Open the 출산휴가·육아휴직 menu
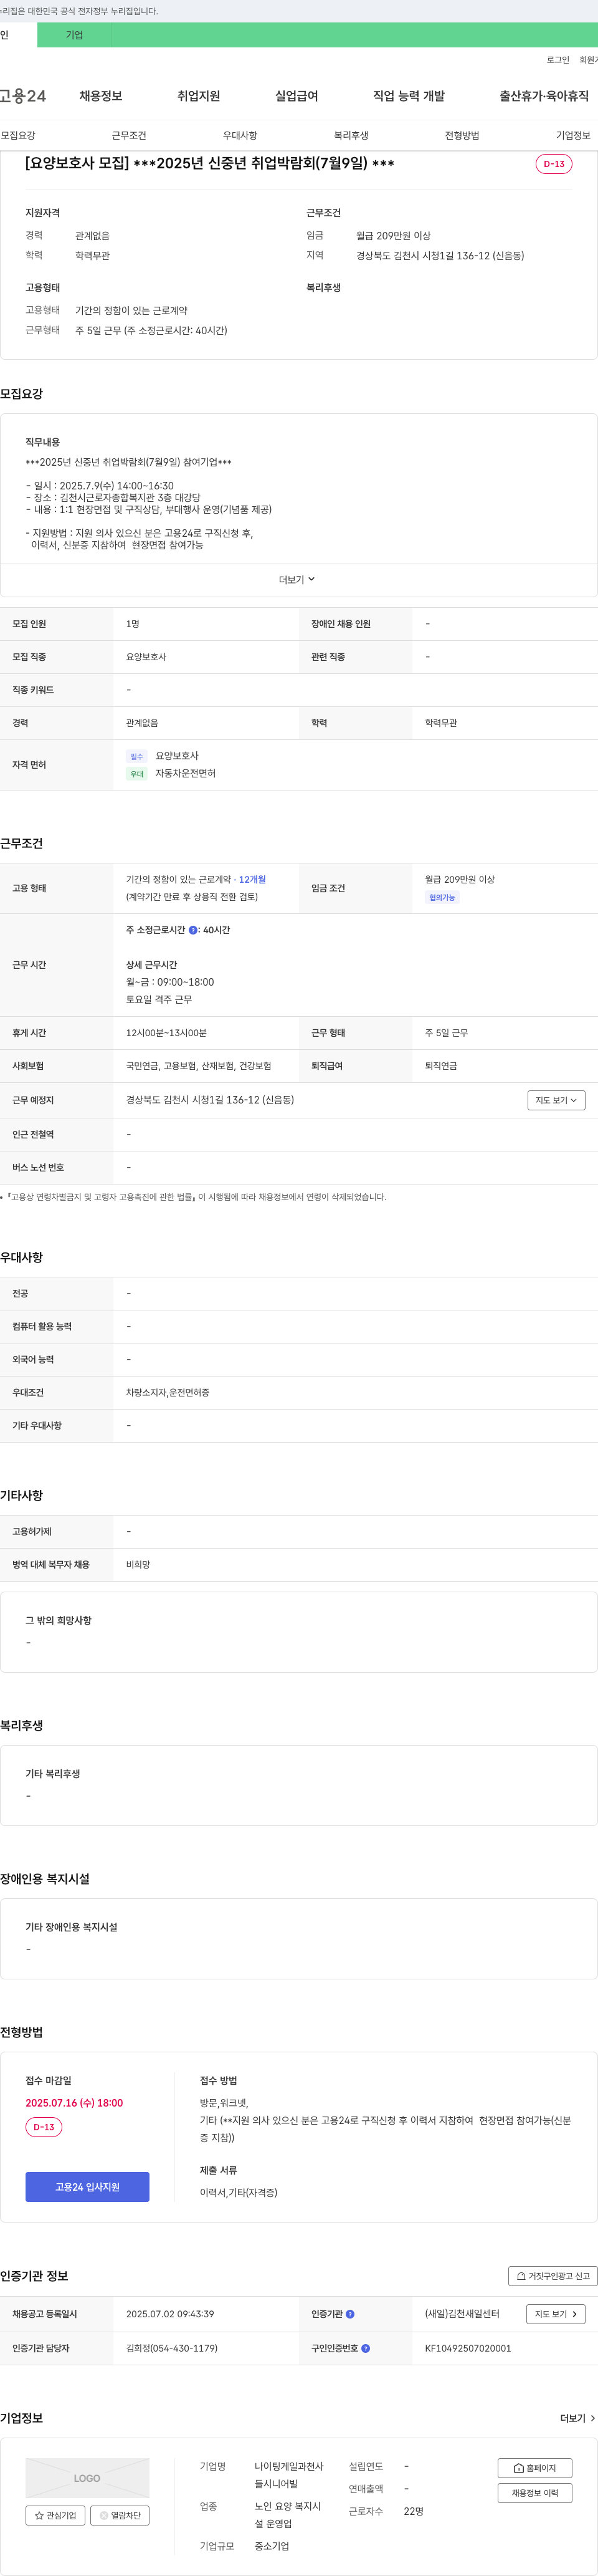Image resolution: width=598 pixels, height=2576 pixels. [544, 96]
